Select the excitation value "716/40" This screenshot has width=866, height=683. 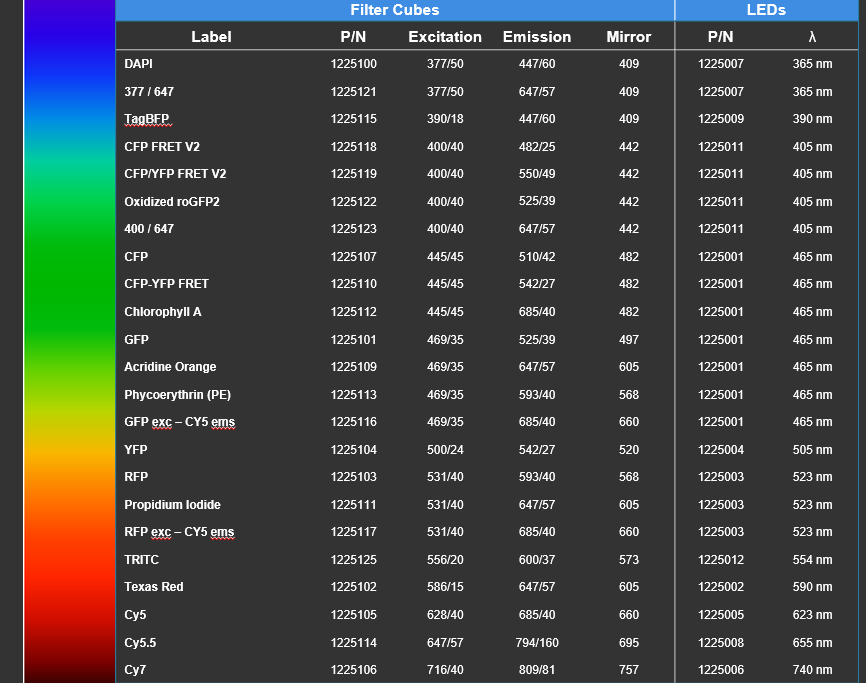coord(445,670)
